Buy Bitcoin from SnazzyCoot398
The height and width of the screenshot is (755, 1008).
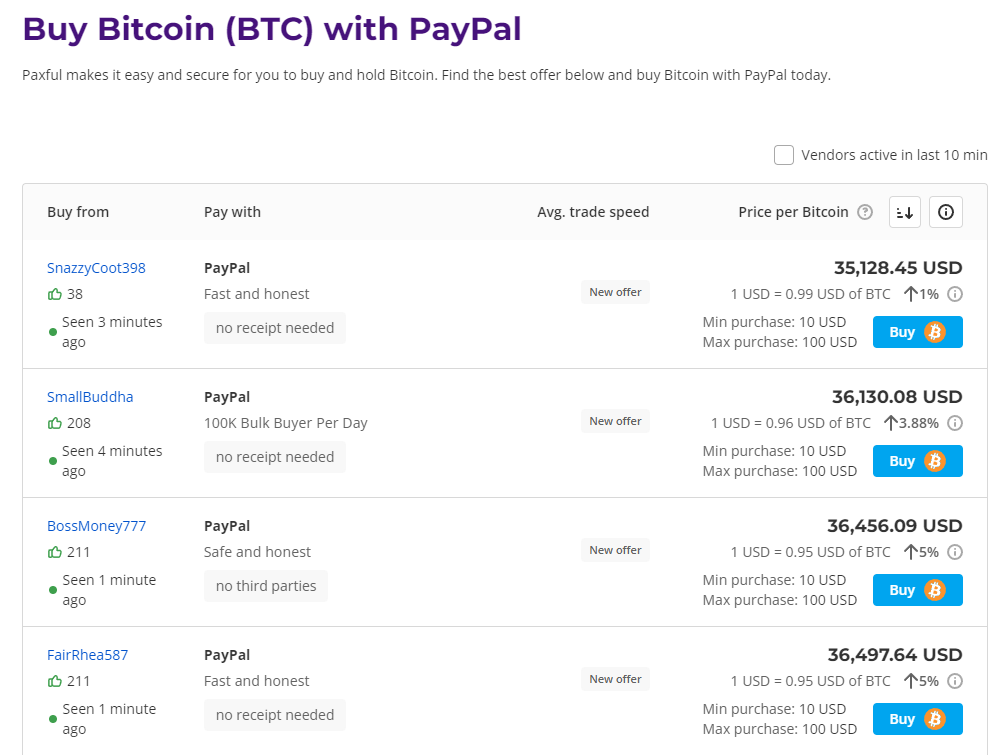pos(917,332)
